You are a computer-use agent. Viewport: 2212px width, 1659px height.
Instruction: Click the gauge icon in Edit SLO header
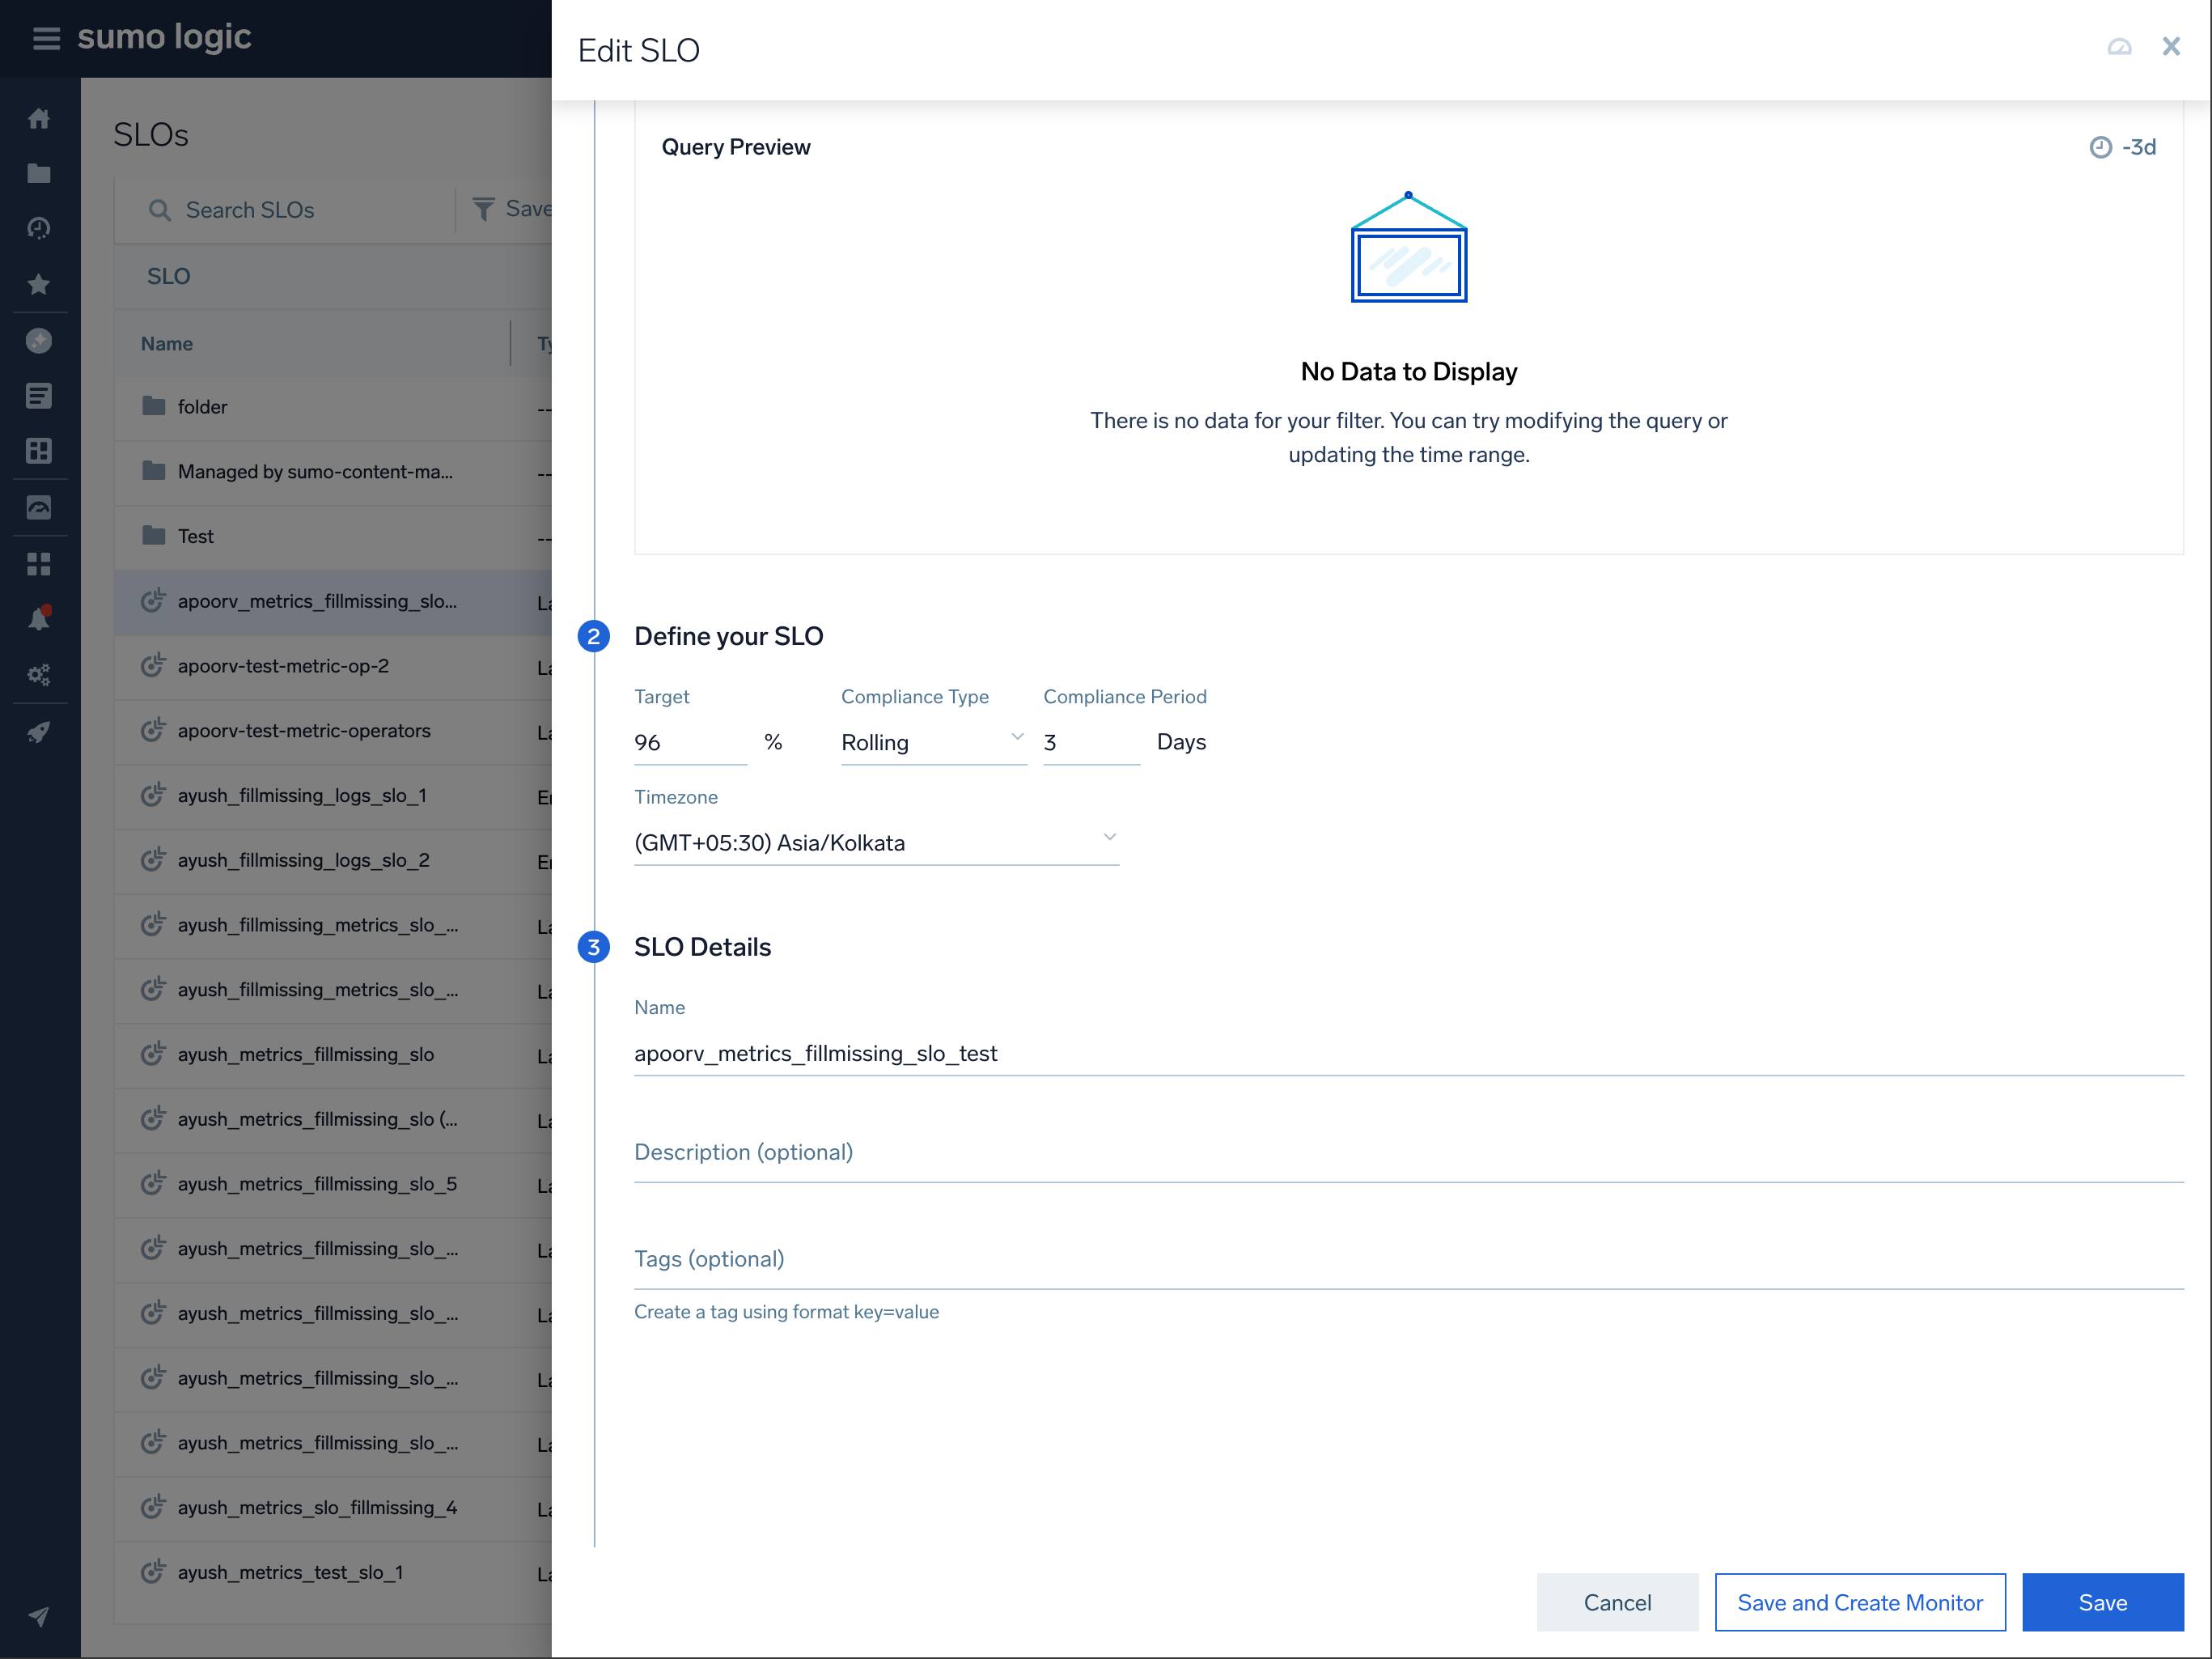(x=2120, y=46)
